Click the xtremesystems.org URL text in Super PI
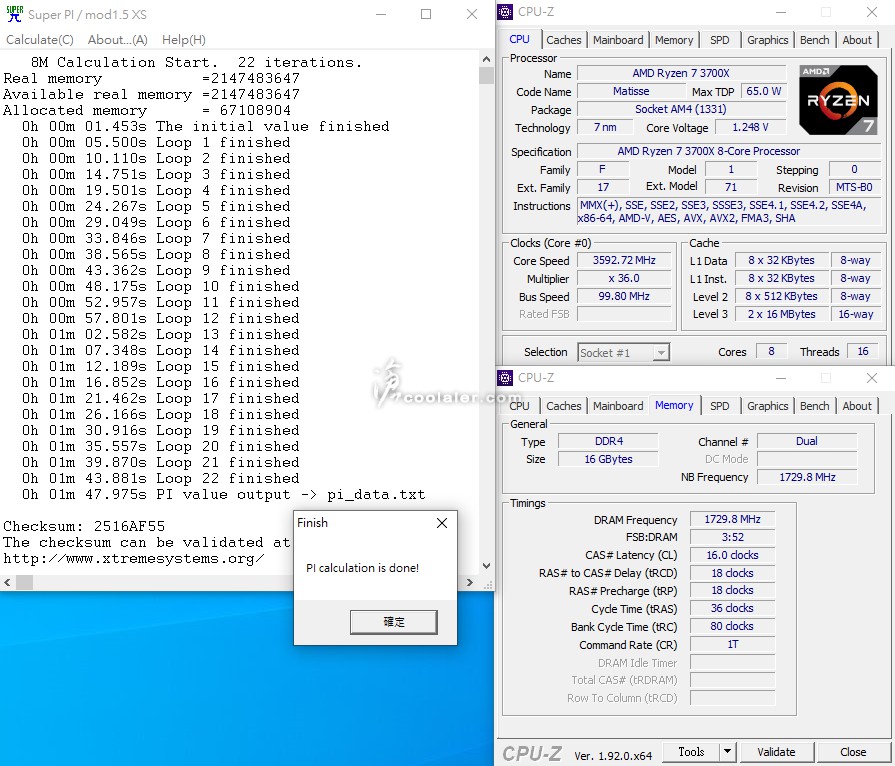The image size is (895, 766). [134, 558]
